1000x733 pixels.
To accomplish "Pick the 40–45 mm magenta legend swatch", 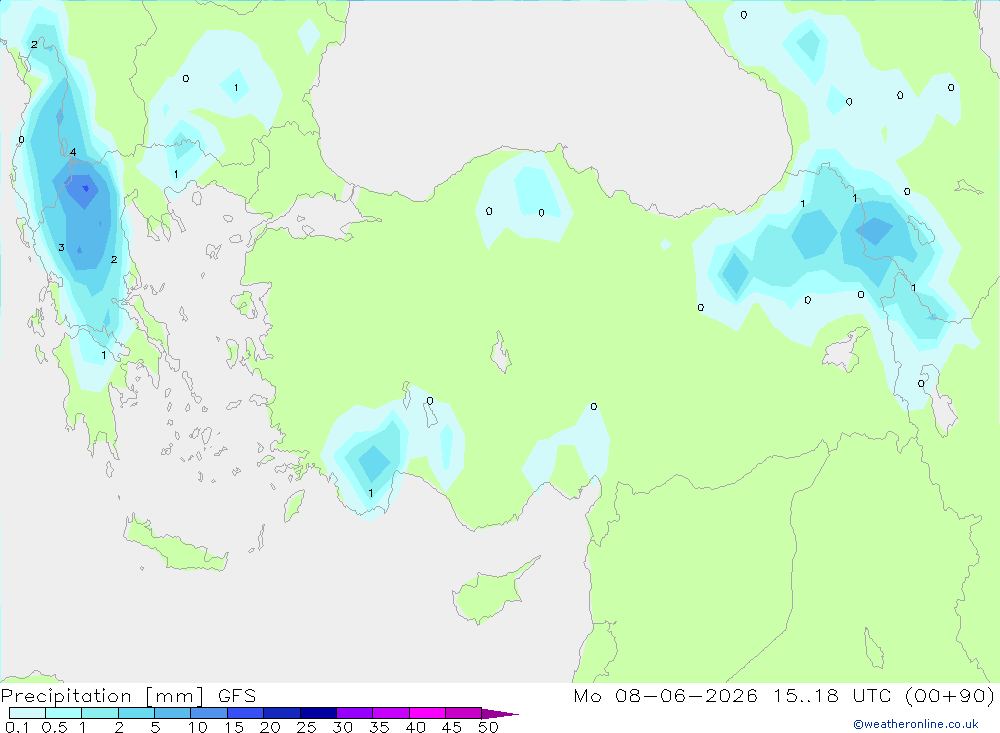I will point(427,713).
